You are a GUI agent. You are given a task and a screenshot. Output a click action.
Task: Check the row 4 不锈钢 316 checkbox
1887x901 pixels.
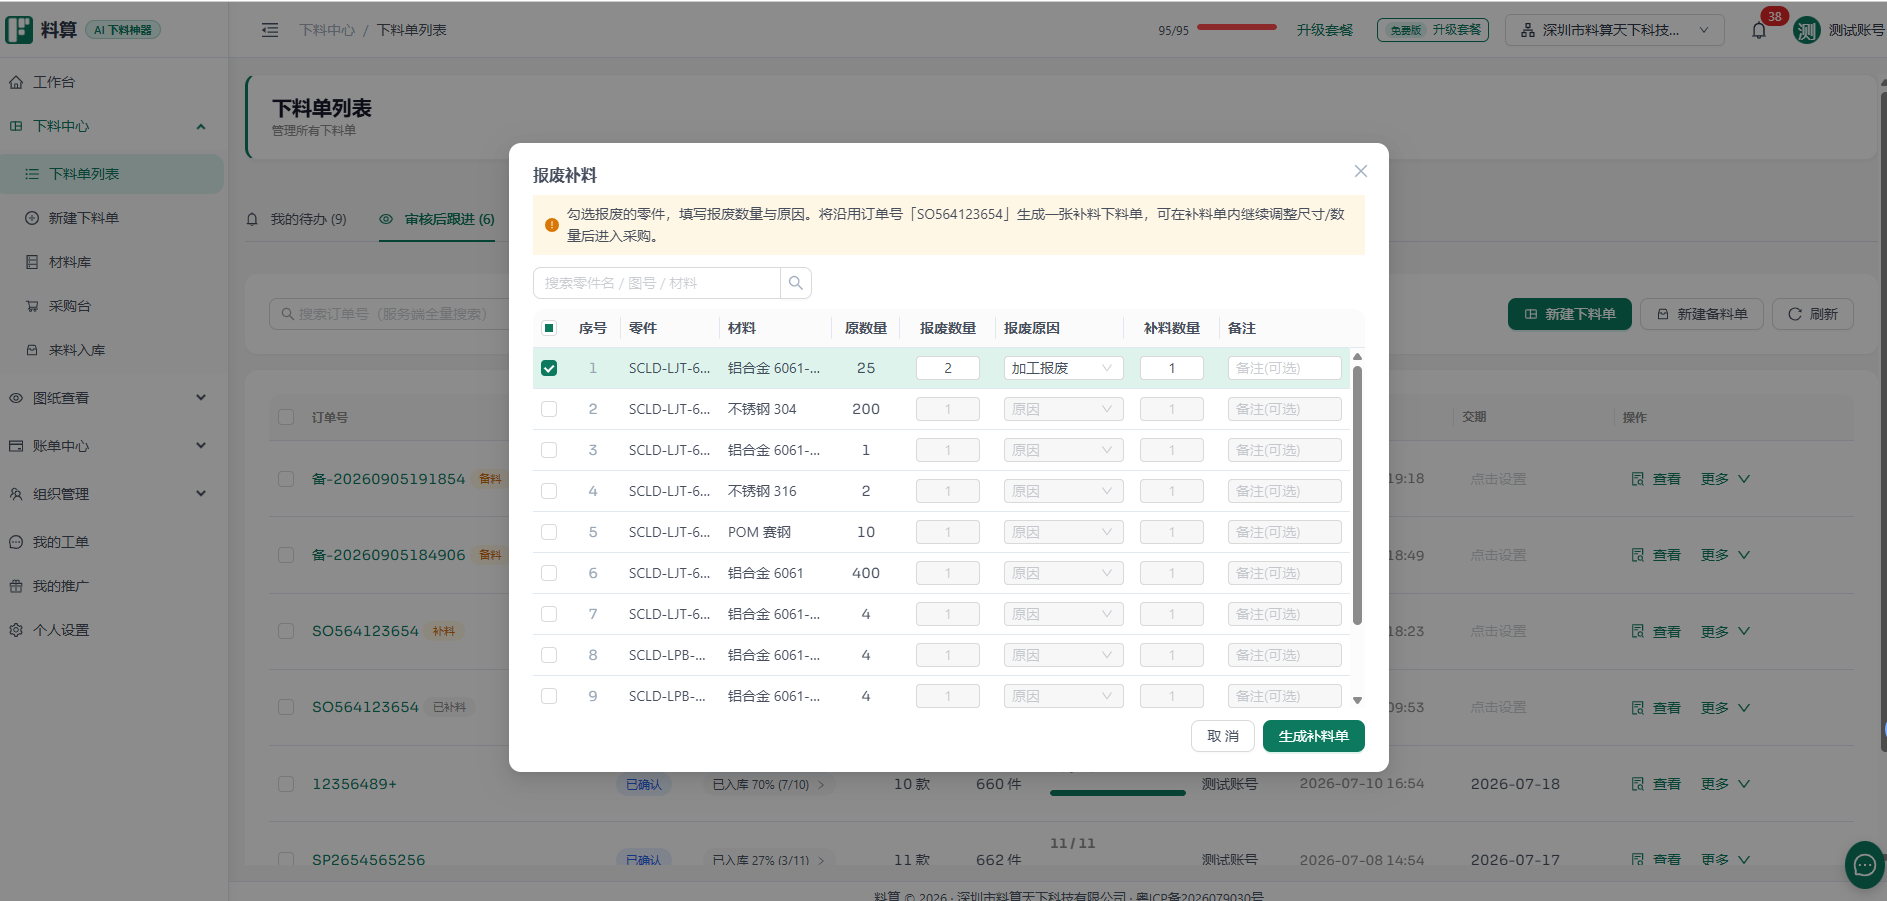point(549,491)
